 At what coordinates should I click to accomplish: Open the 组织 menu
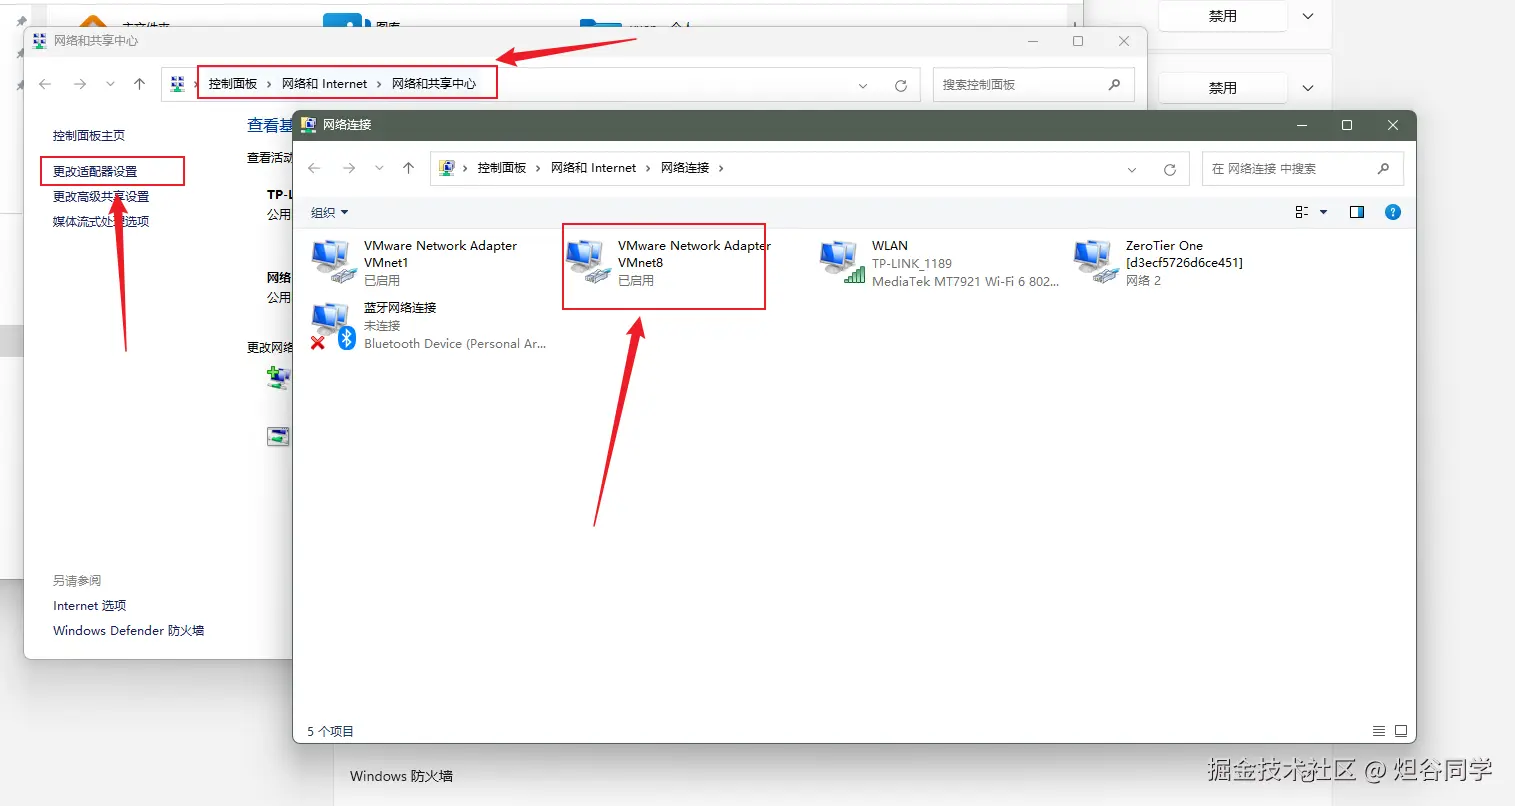coord(329,212)
